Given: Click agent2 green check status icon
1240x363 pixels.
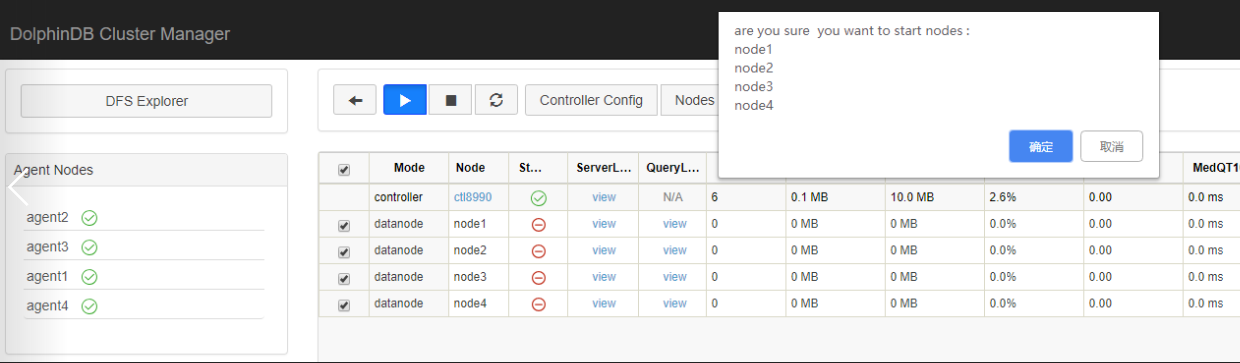Looking at the screenshot, I should click(89, 218).
